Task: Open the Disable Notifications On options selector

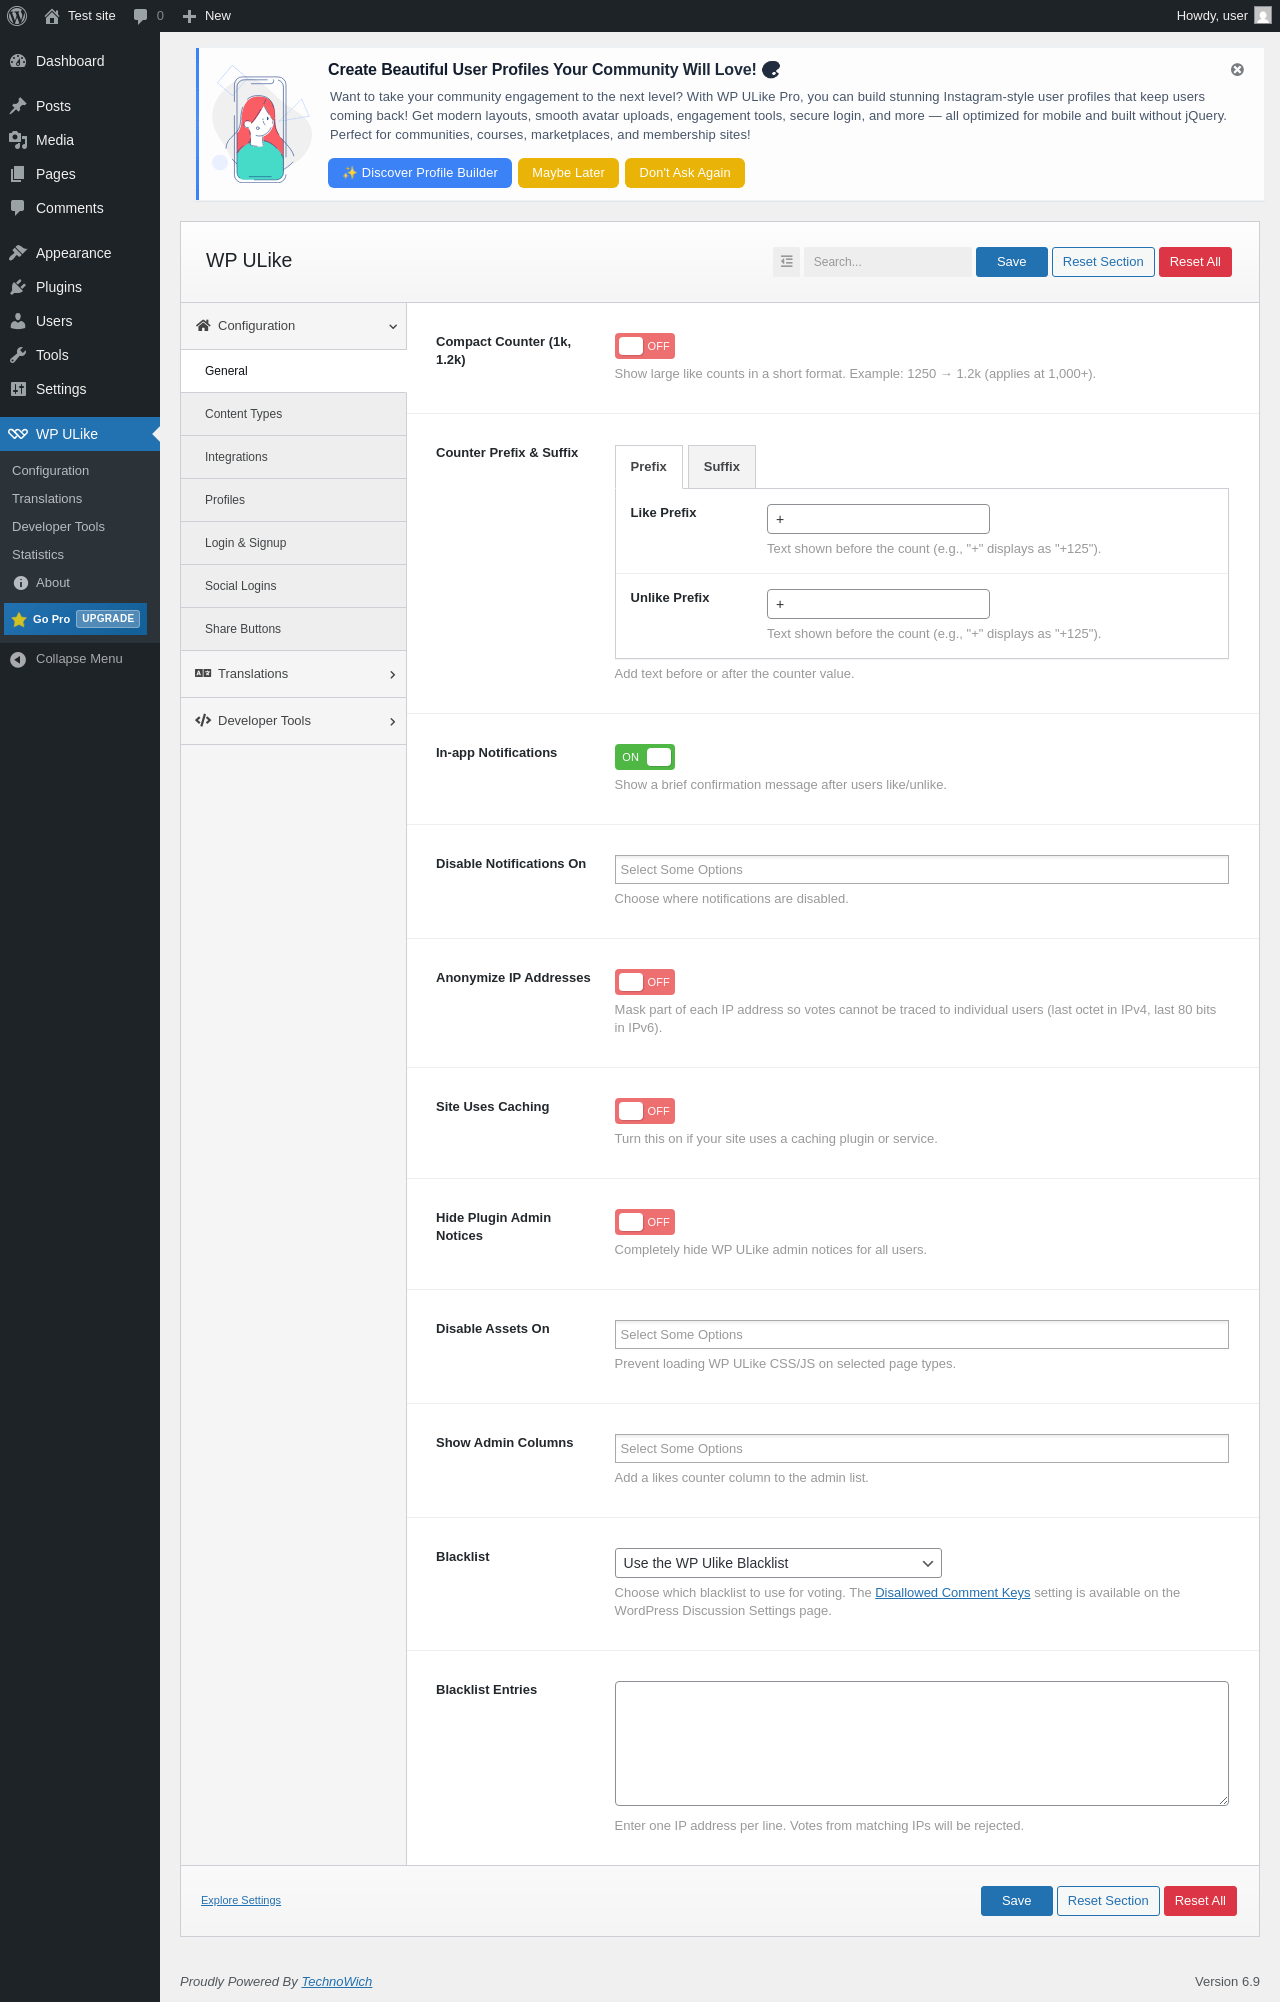Action: tap(921, 870)
